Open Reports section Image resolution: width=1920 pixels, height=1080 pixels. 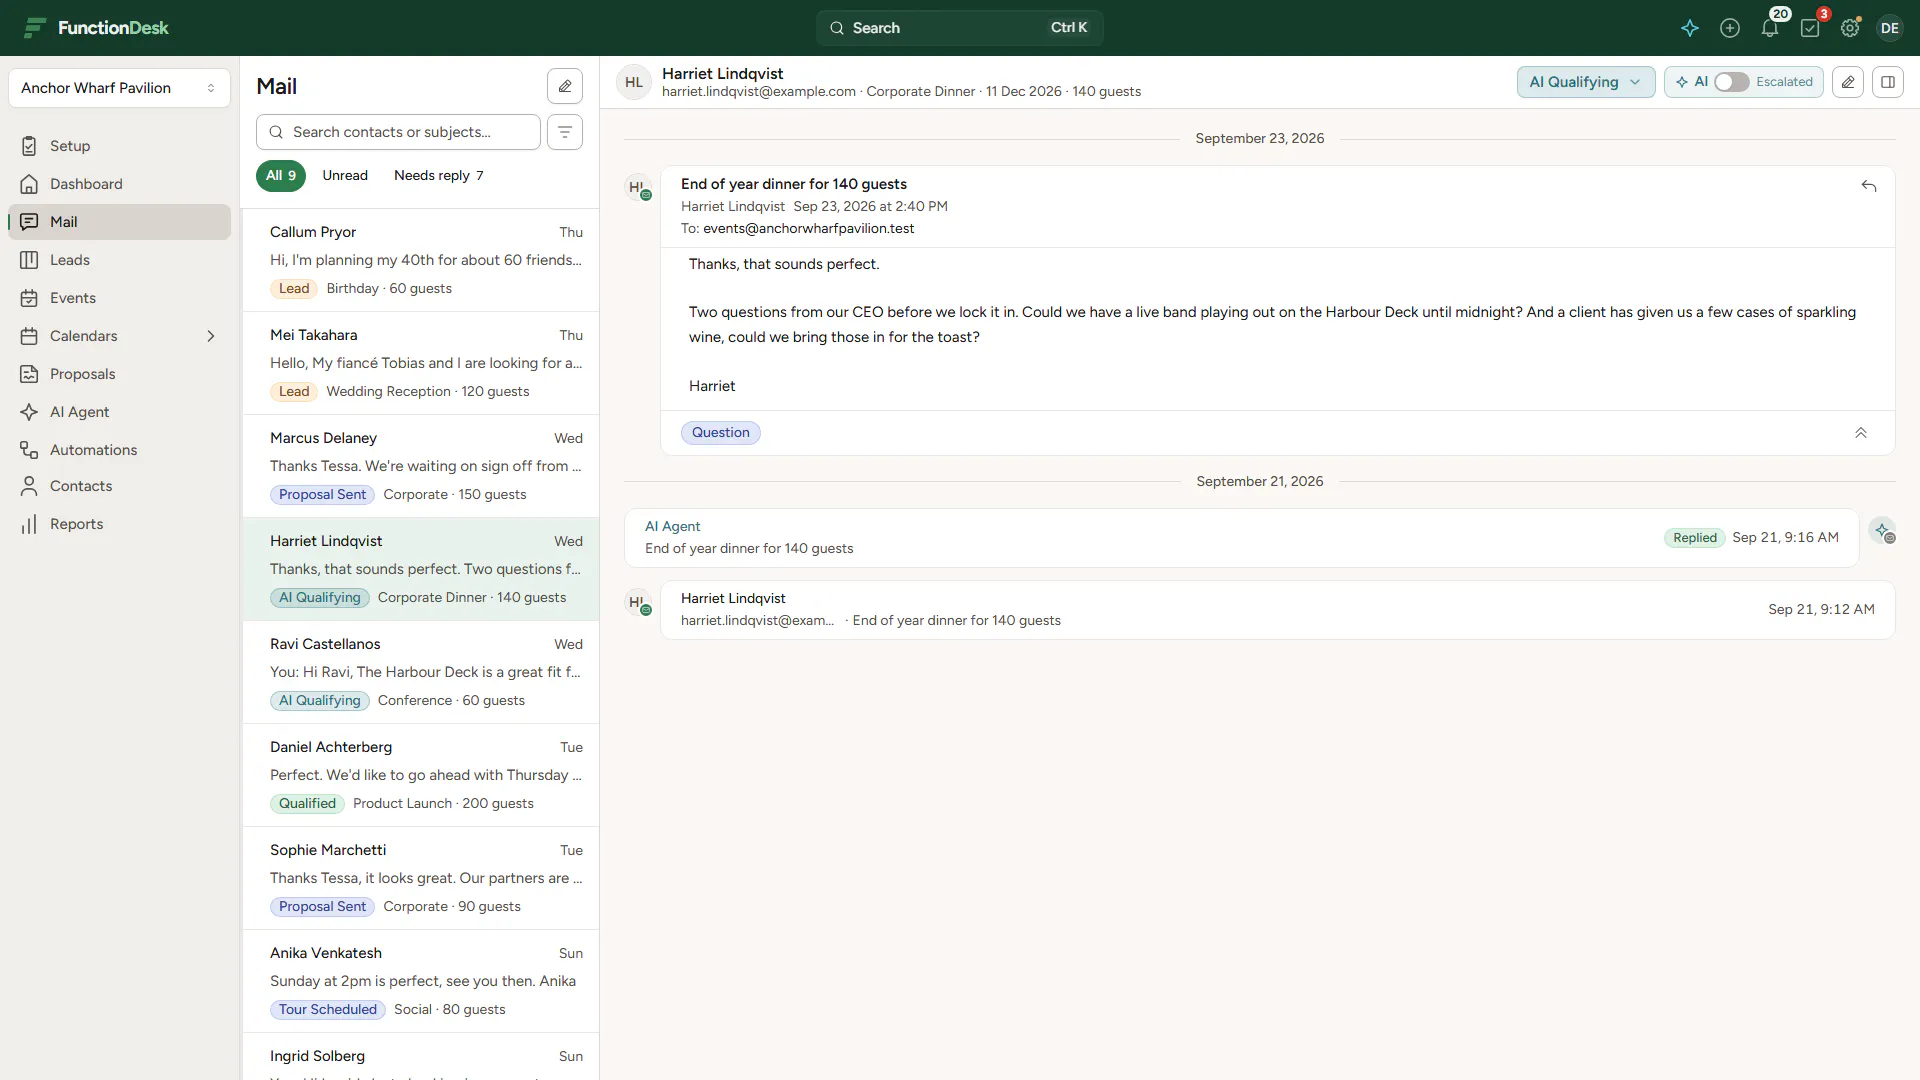119,524
